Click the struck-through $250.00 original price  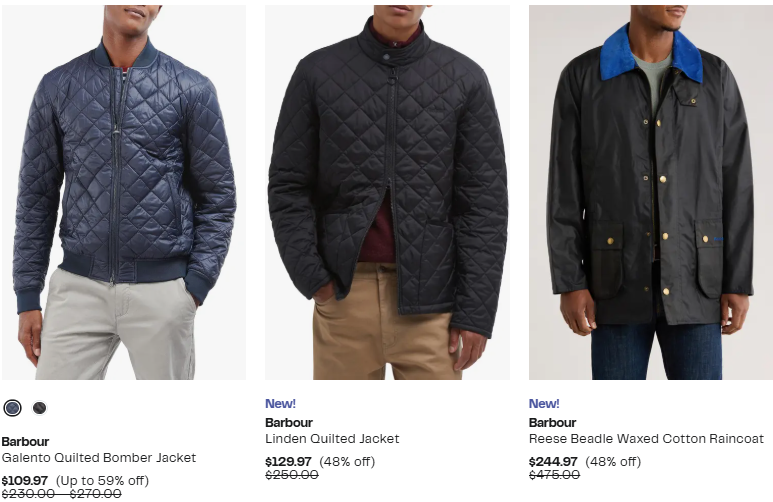(292, 475)
